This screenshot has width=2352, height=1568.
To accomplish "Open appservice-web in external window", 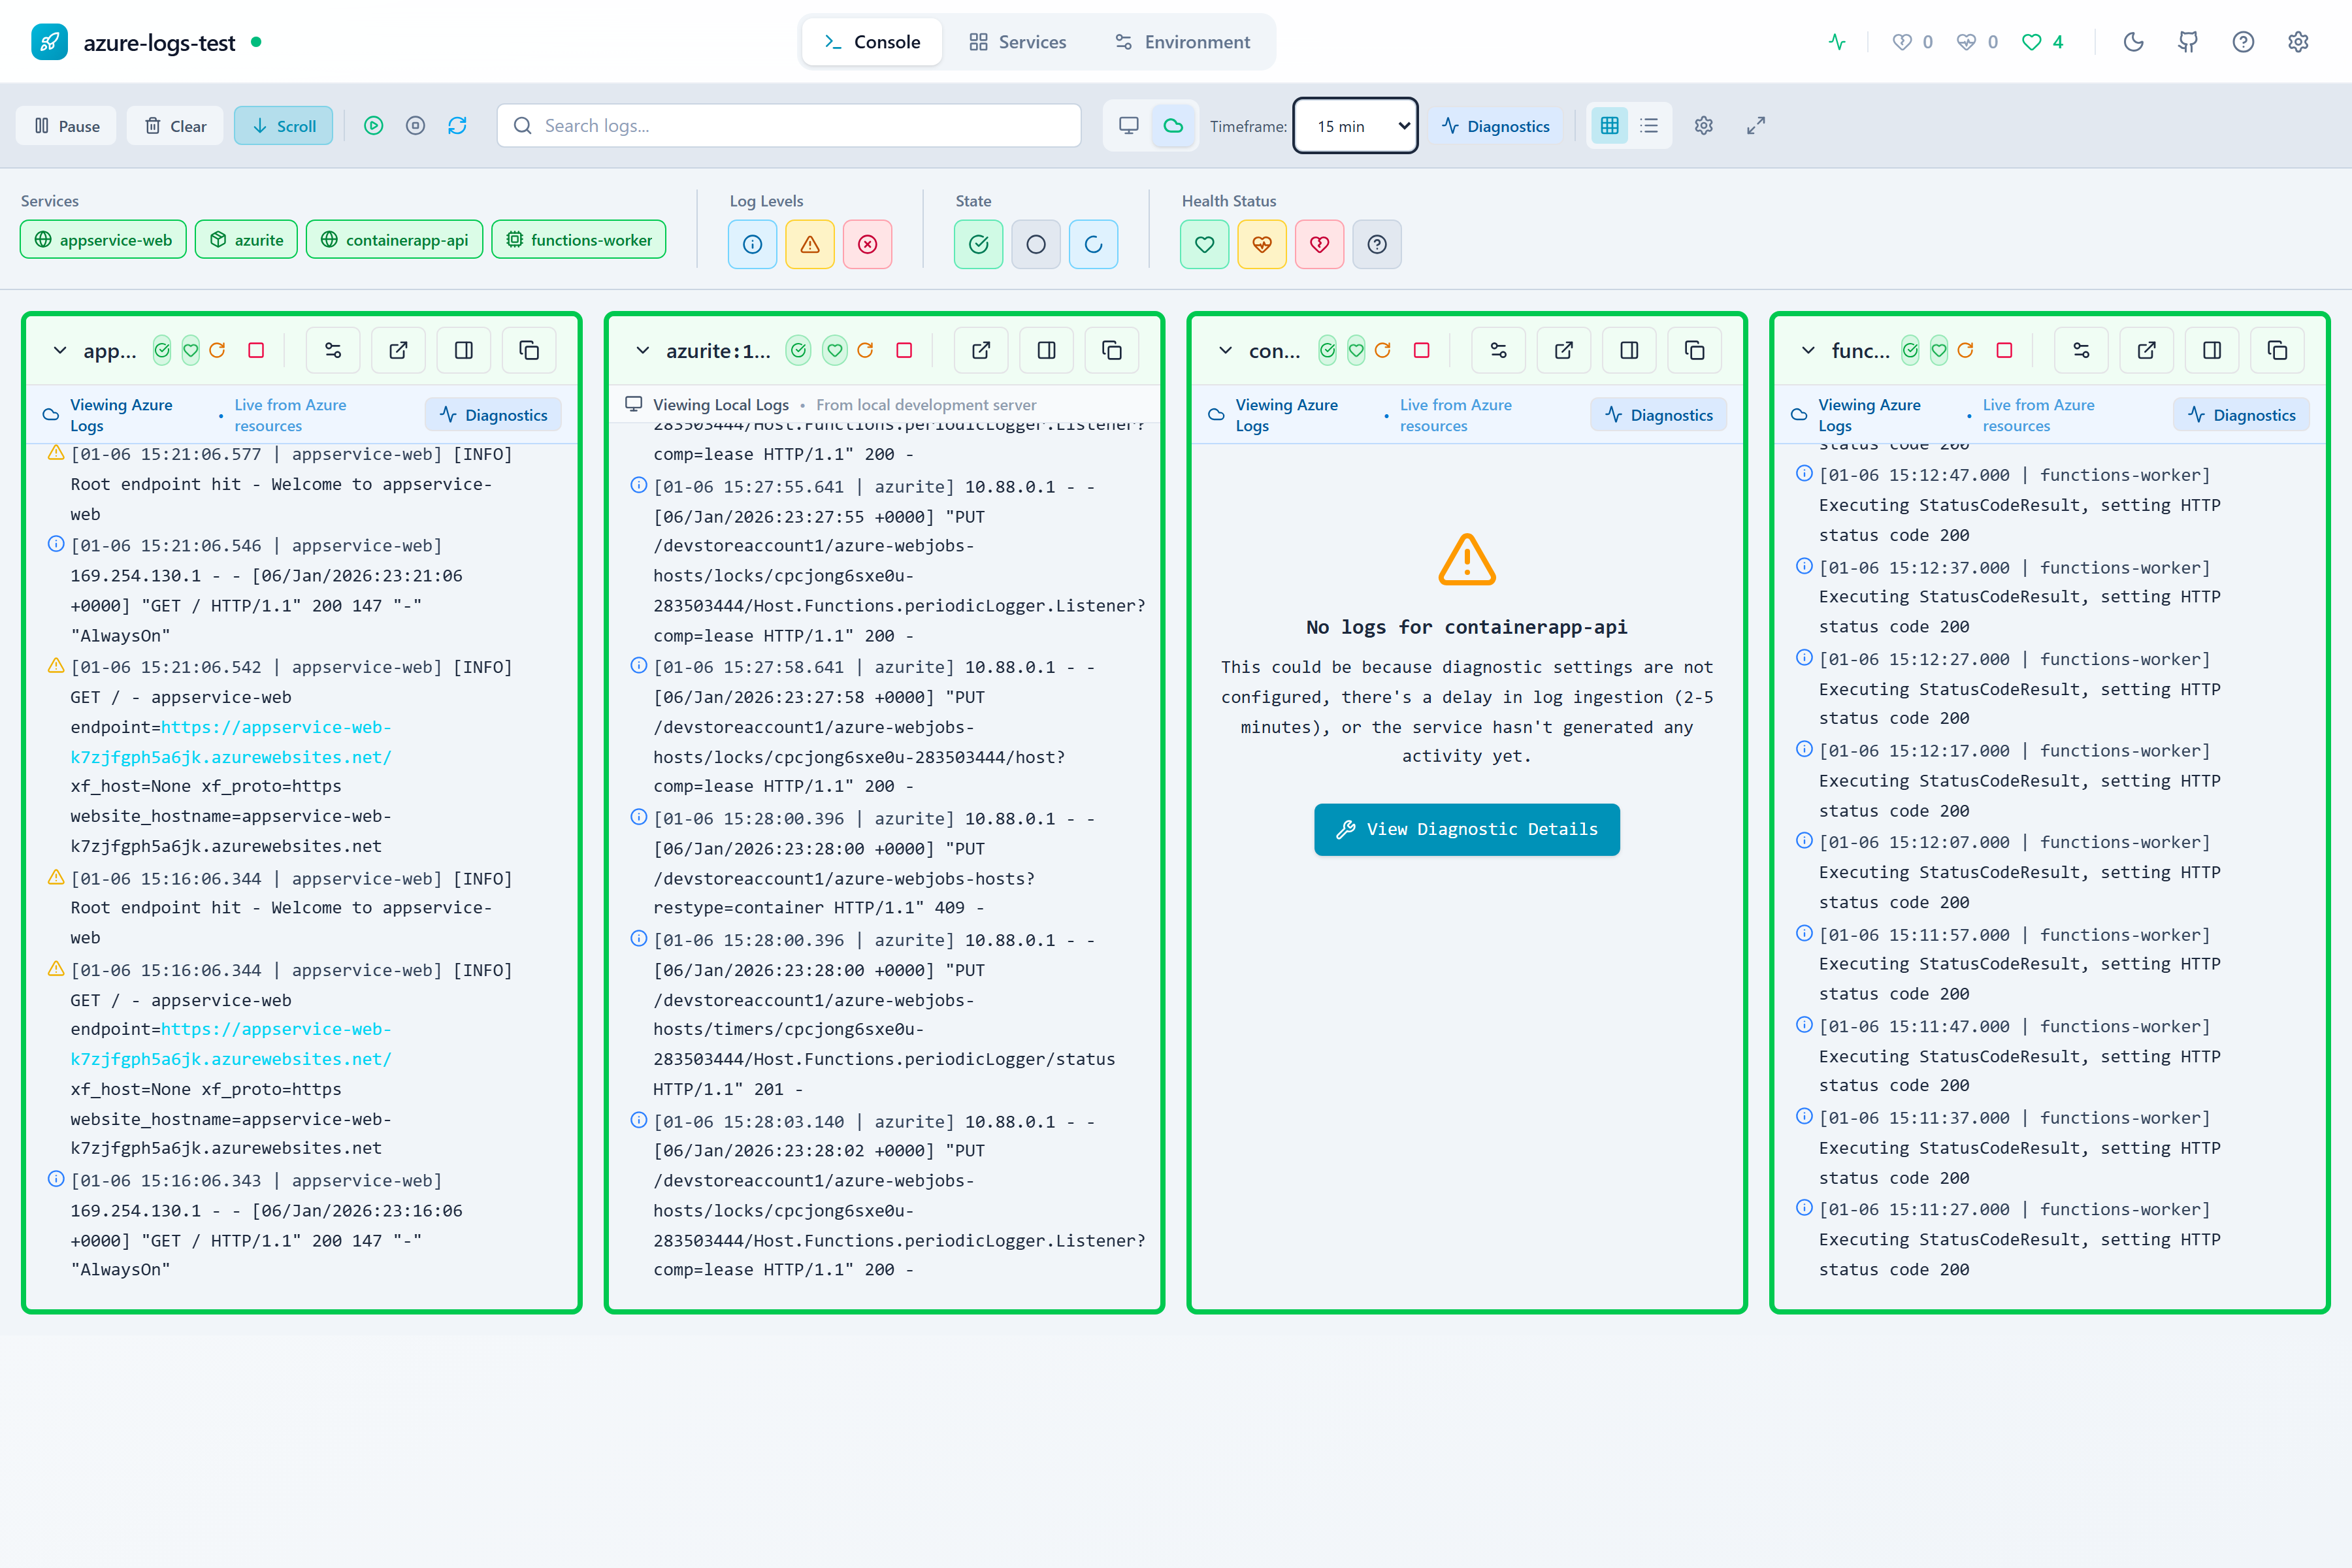I will click(x=398, y=350).
